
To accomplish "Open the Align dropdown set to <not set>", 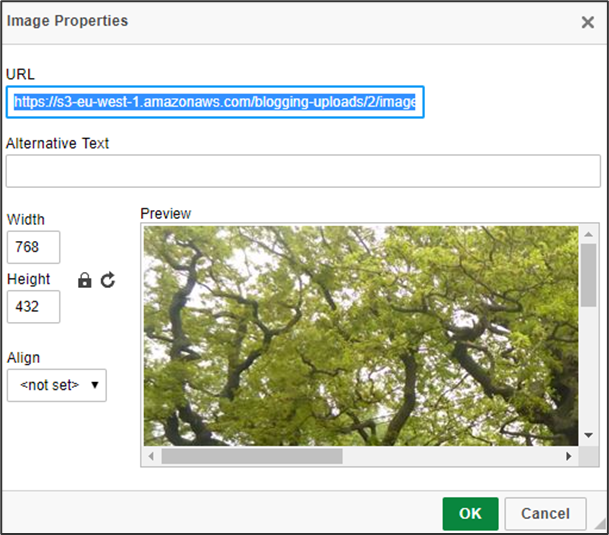I will tap(56, 385).
